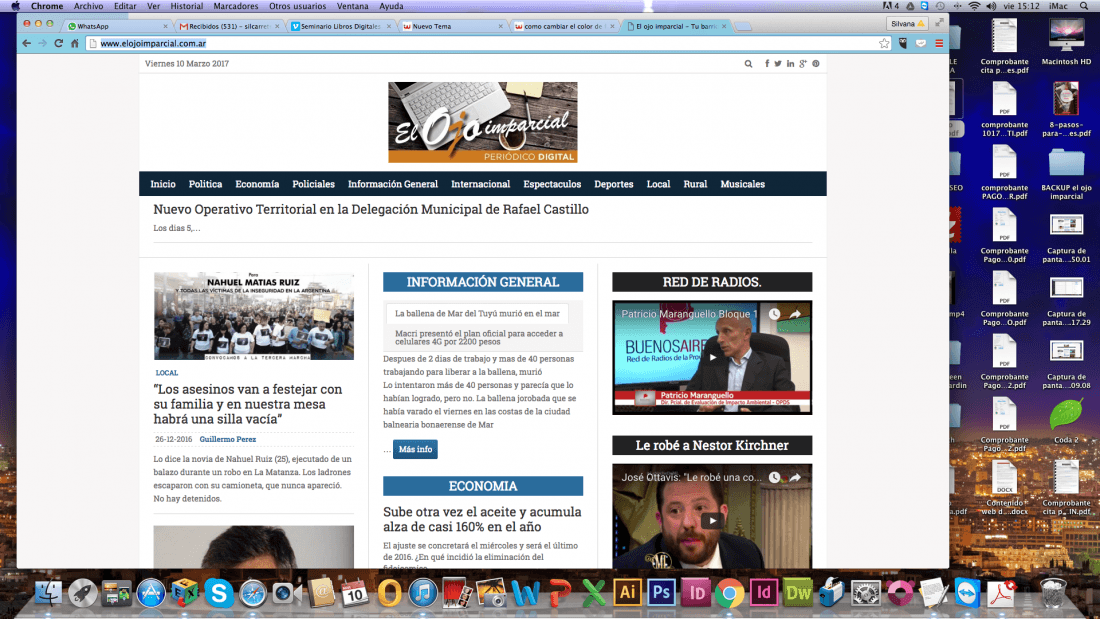
Task: Select BACKUP el ojo imparcial folder
Action: [x=1066, y=173]
